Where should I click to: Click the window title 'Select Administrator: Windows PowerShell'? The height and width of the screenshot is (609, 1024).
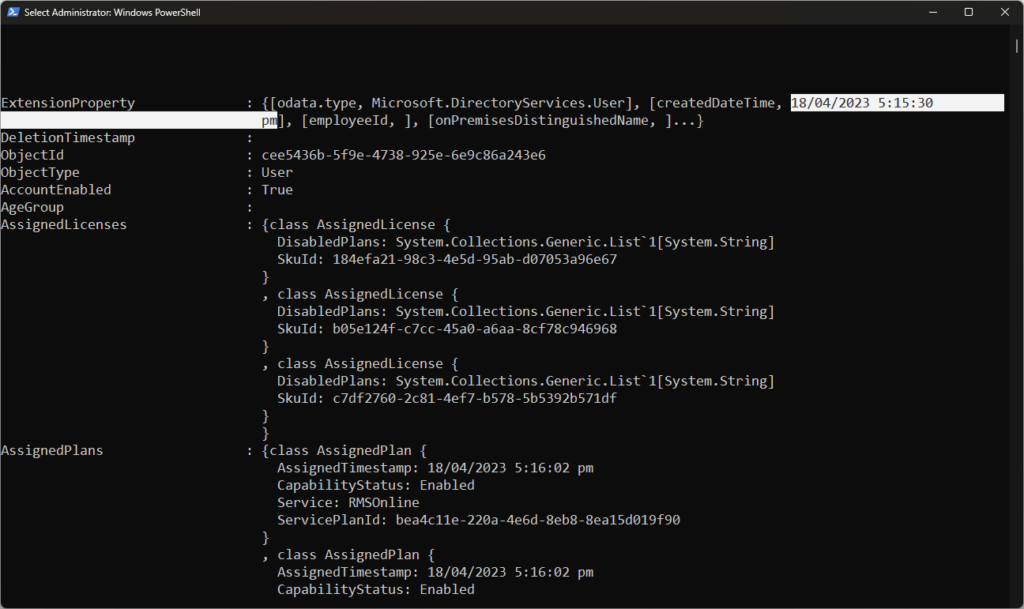112,12
